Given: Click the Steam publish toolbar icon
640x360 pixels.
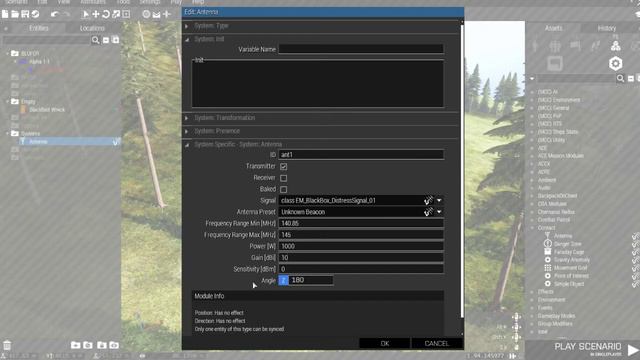Looking at the screenshot, I should tap(36, 14).
